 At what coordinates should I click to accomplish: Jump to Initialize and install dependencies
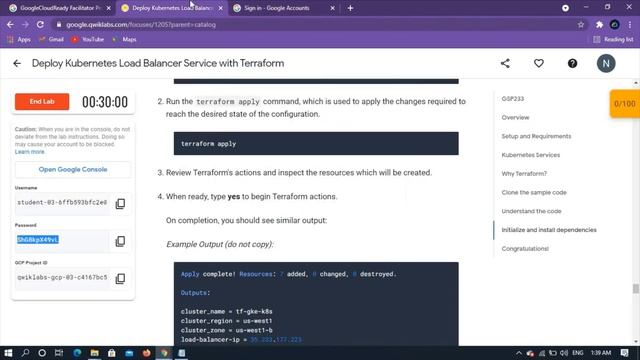549,230
